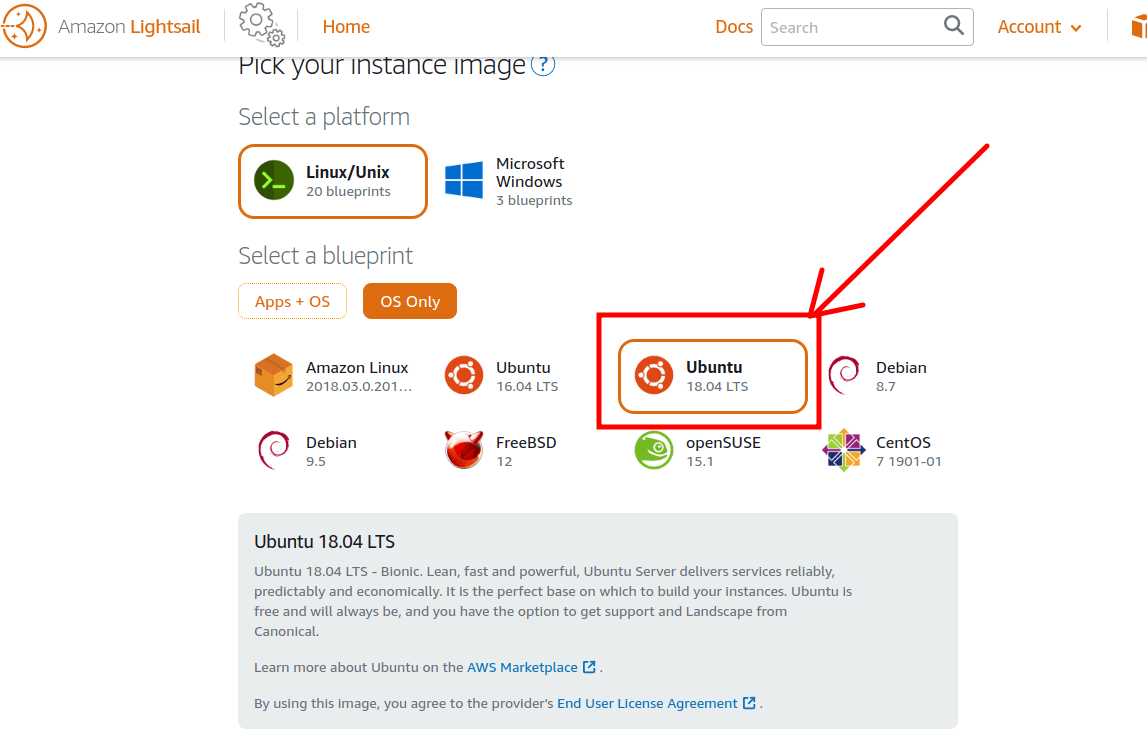Click the 'Select a blueprint' heading
Viewport: 1147px width, 740px height.
pyautogui.click(x=326, y=255)
